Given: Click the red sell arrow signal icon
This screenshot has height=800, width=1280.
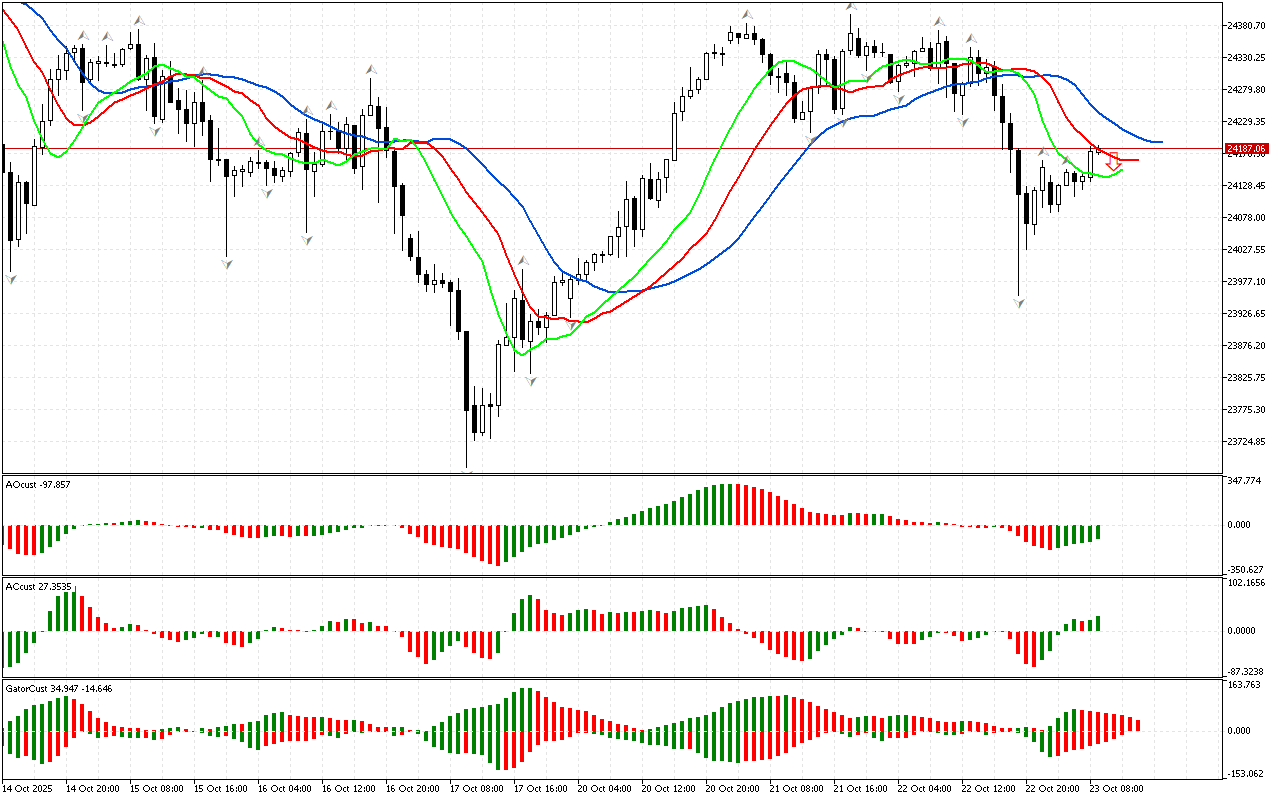Looking at the screenshot, I should (1112, 161).
